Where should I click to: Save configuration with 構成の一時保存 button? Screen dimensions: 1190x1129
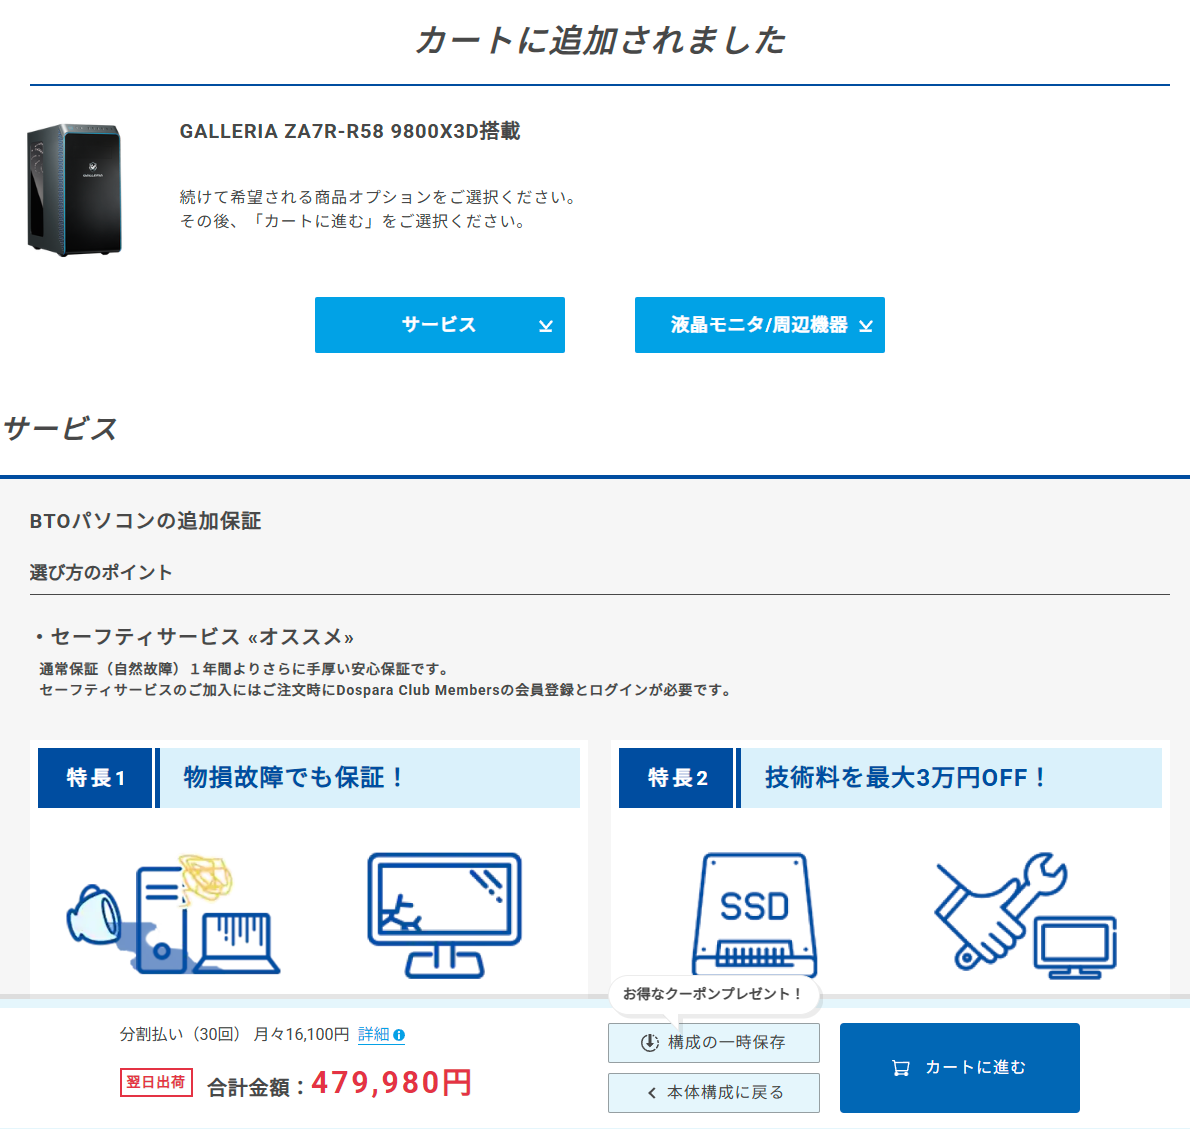point(713,1043)
